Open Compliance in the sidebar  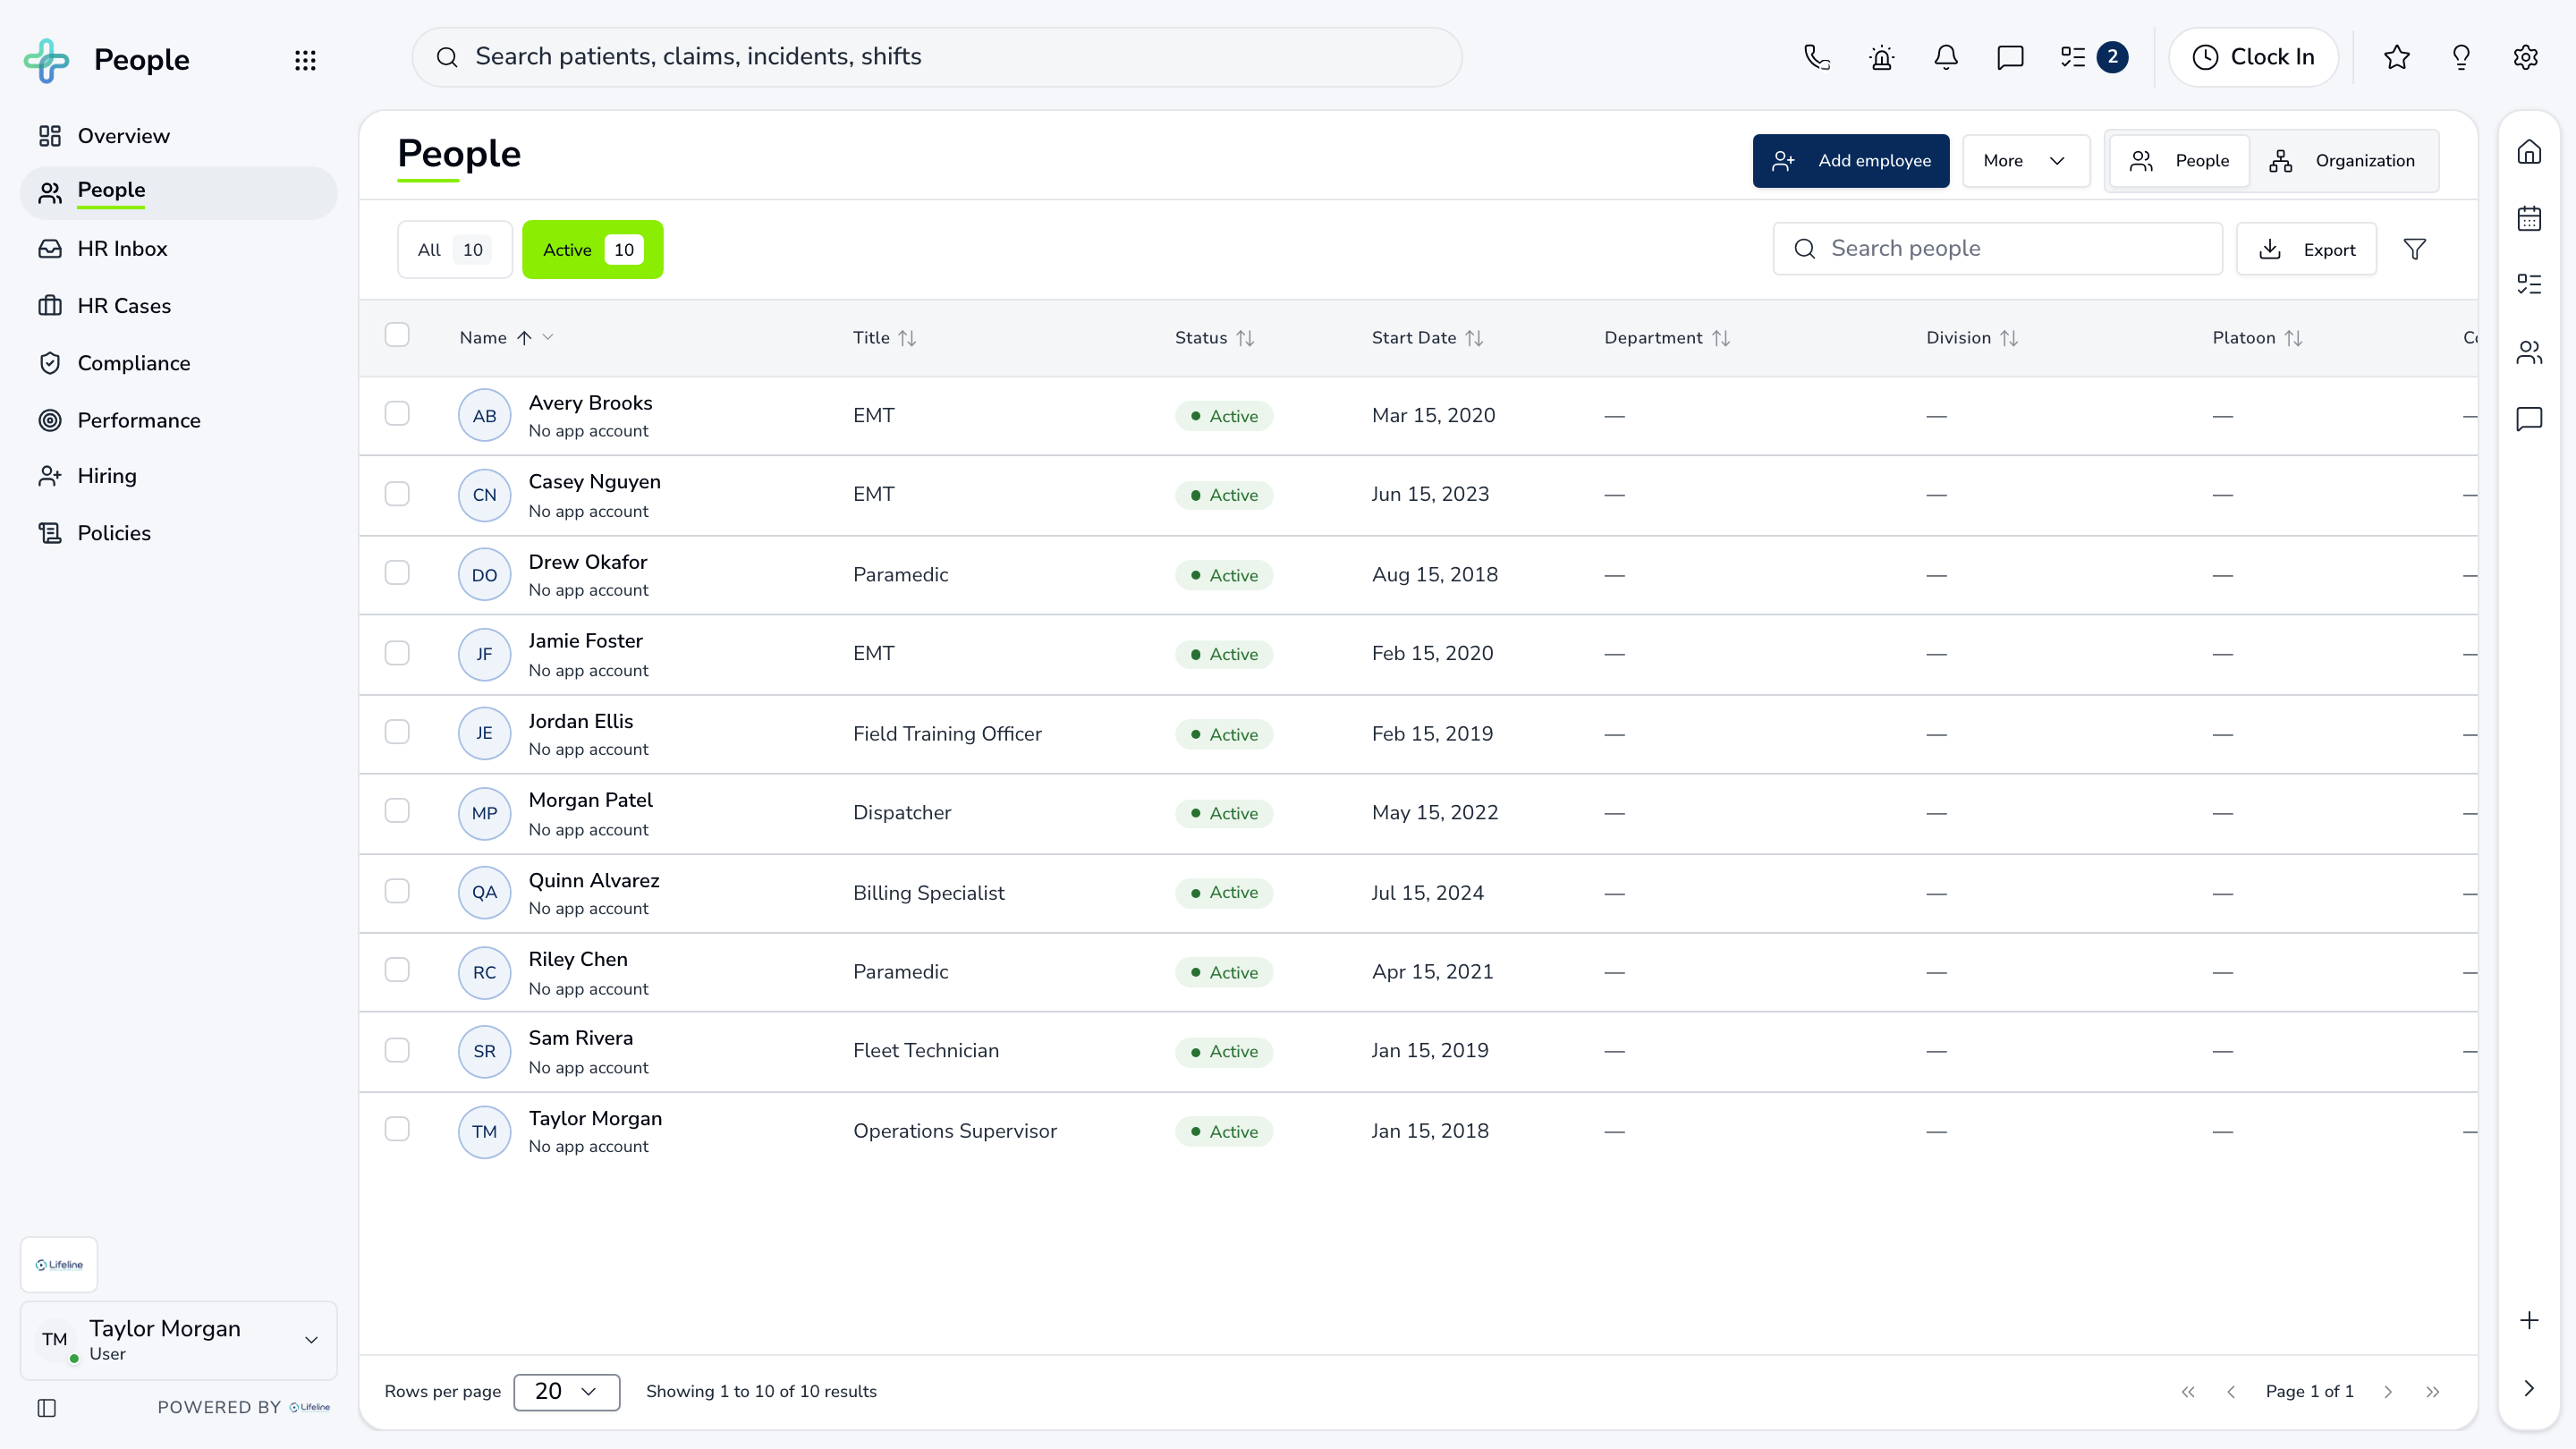[179, 363]
